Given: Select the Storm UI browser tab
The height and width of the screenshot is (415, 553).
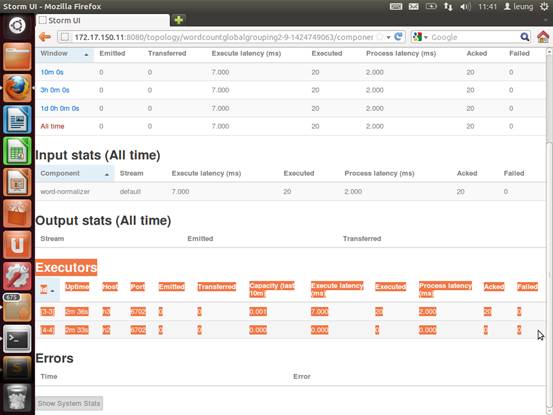Looking at the screenshot, I should coord(102,20).
